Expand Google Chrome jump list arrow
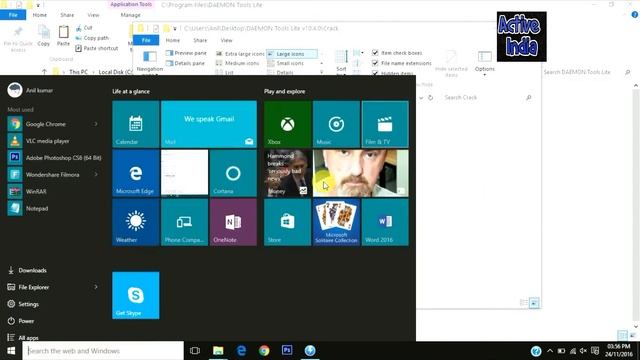 [x=96, y=124]
